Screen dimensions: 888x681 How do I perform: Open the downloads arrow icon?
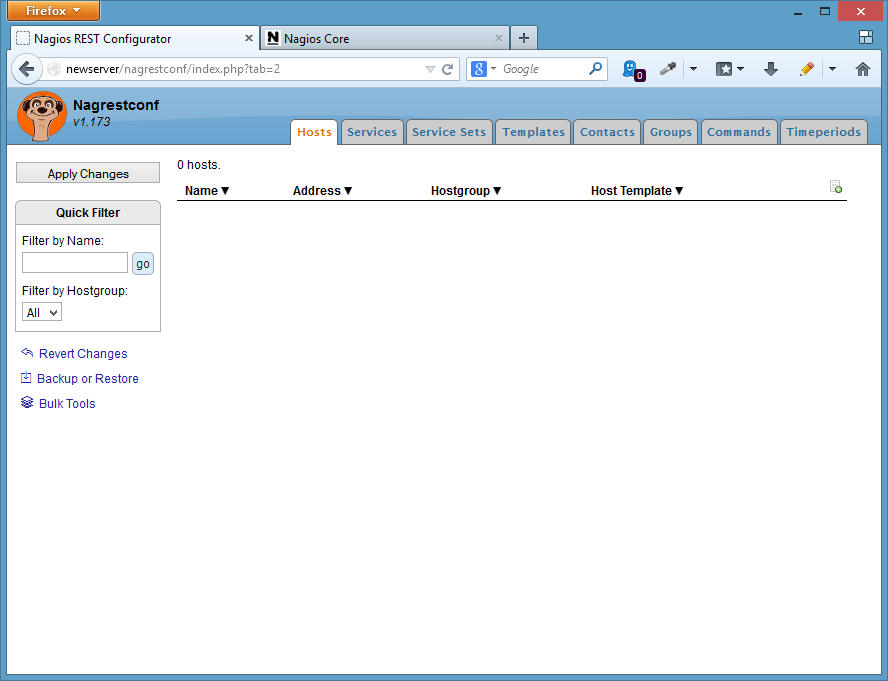(x=770, y=69)
